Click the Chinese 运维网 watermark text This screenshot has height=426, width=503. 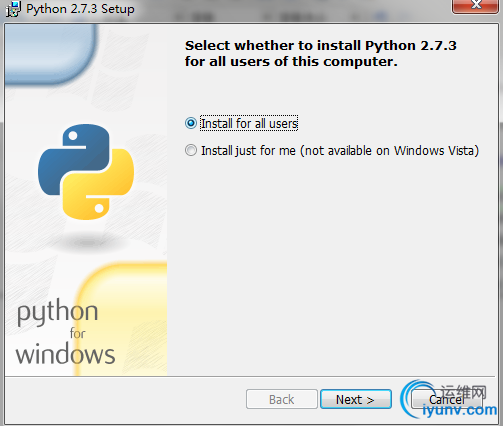click(463, 392)
